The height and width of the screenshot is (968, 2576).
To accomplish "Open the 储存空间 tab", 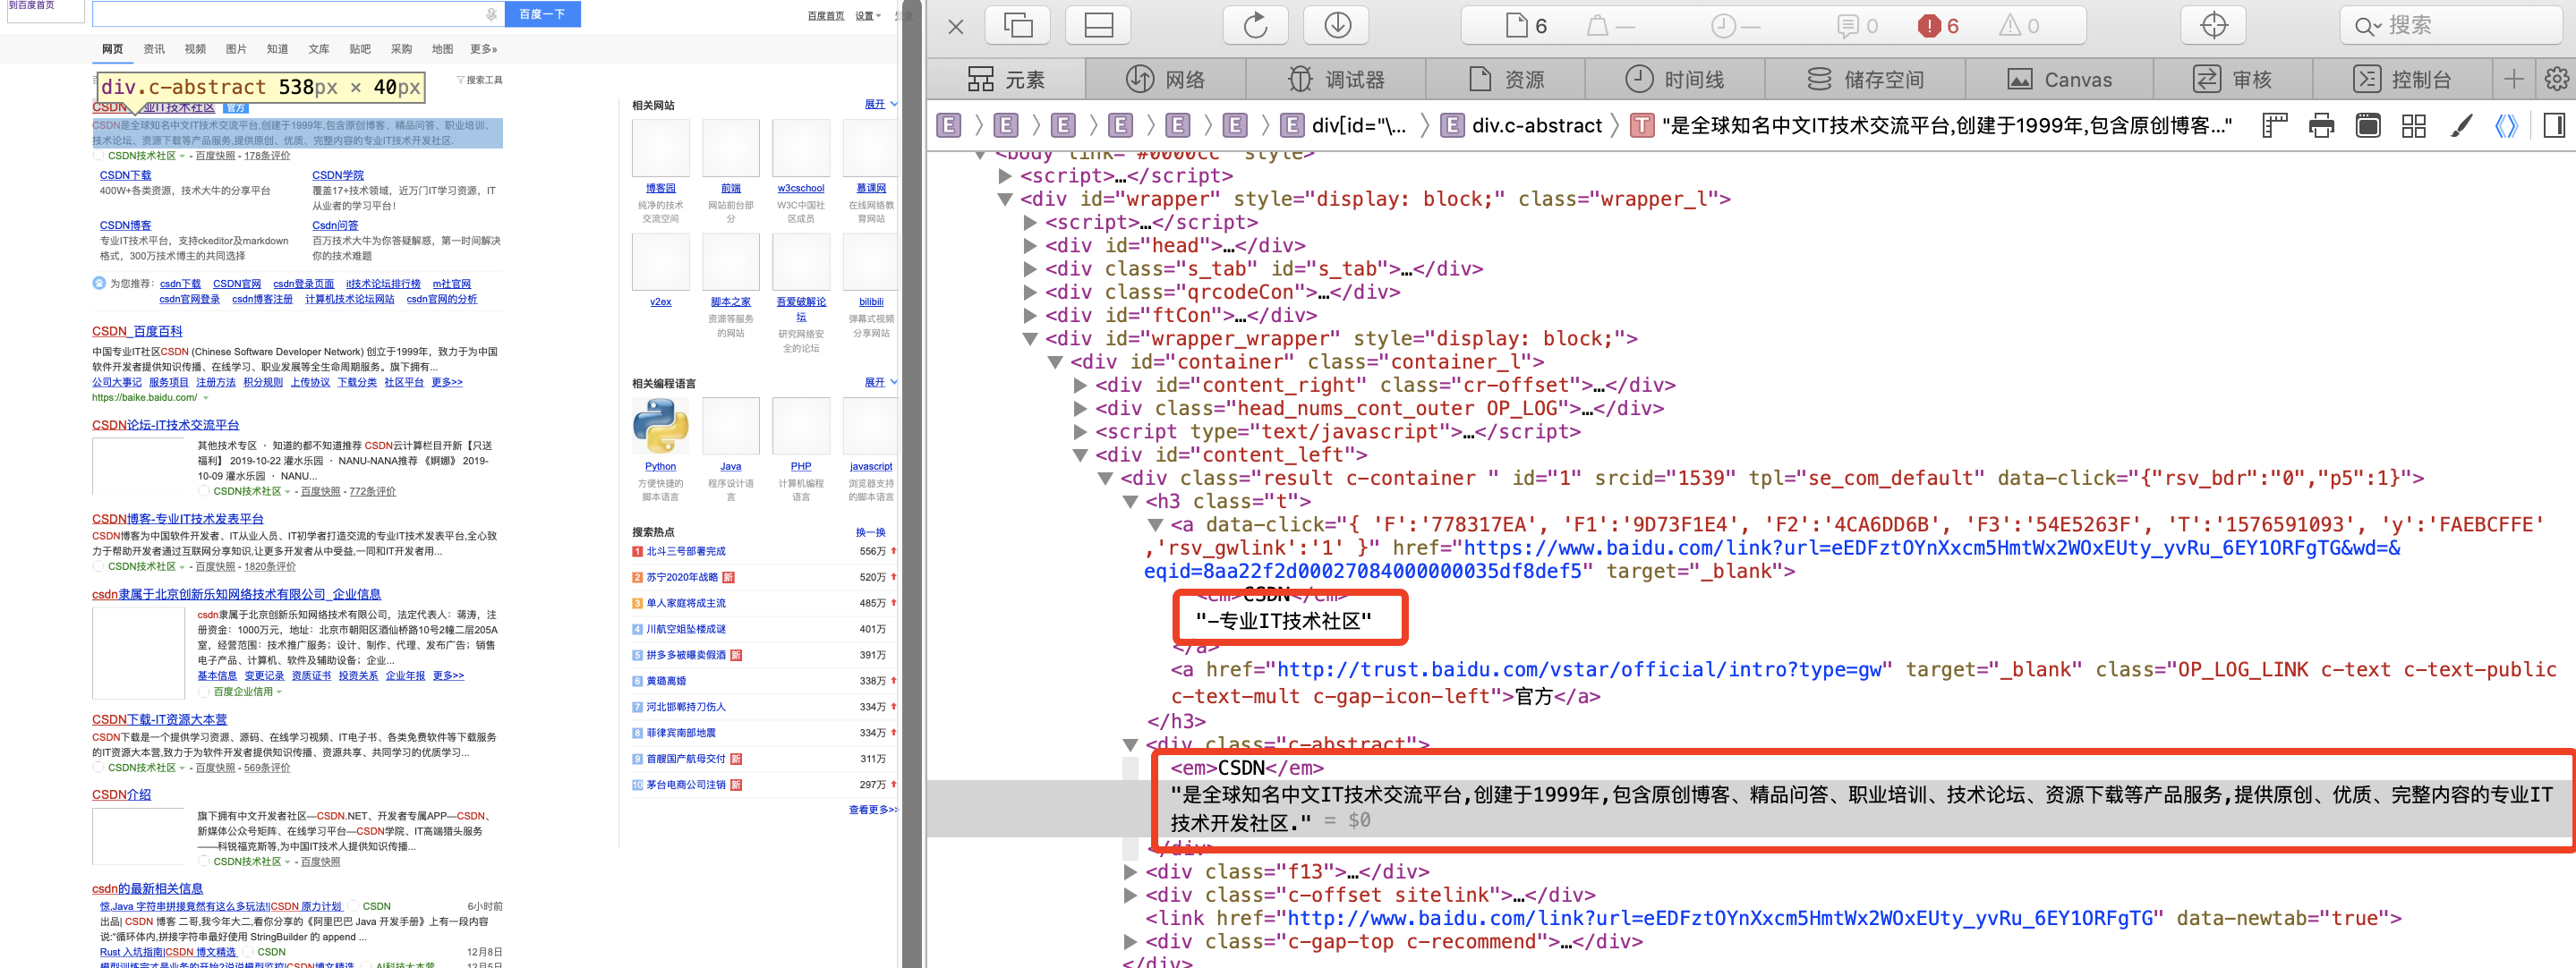I will 1865,79.
